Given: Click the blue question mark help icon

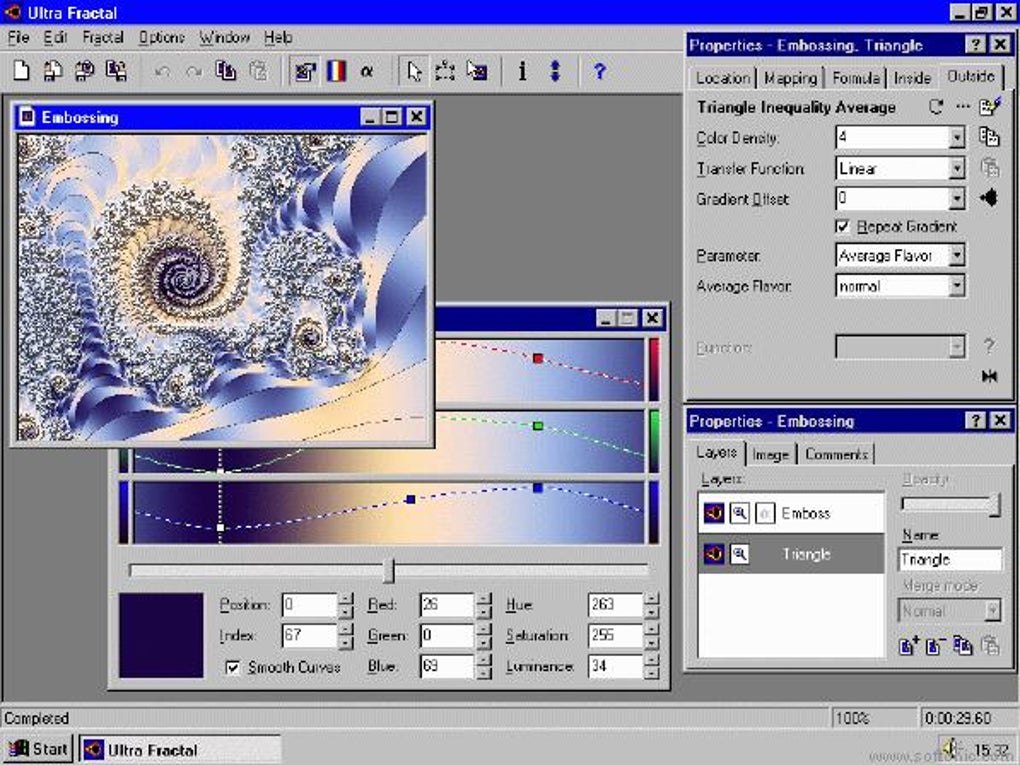Looking at the screenshot, I should [x=600, y=71].
